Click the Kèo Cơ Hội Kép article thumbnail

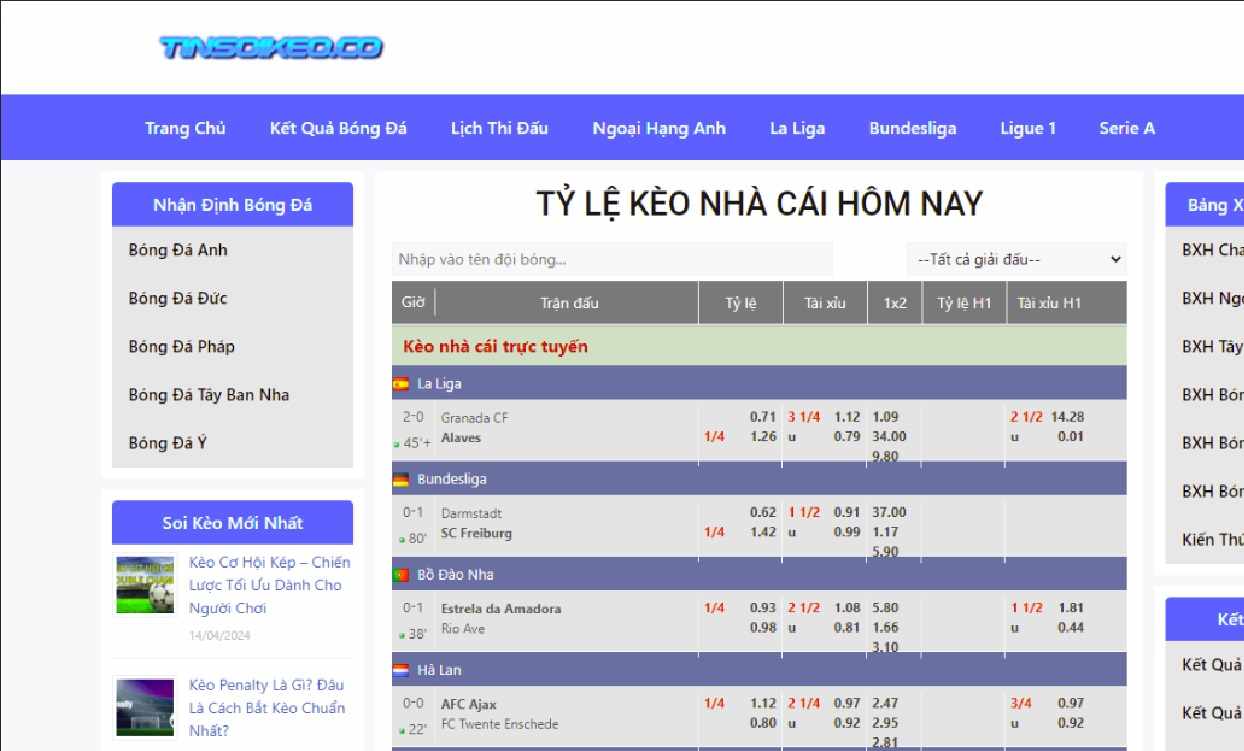tap(144, 584)
